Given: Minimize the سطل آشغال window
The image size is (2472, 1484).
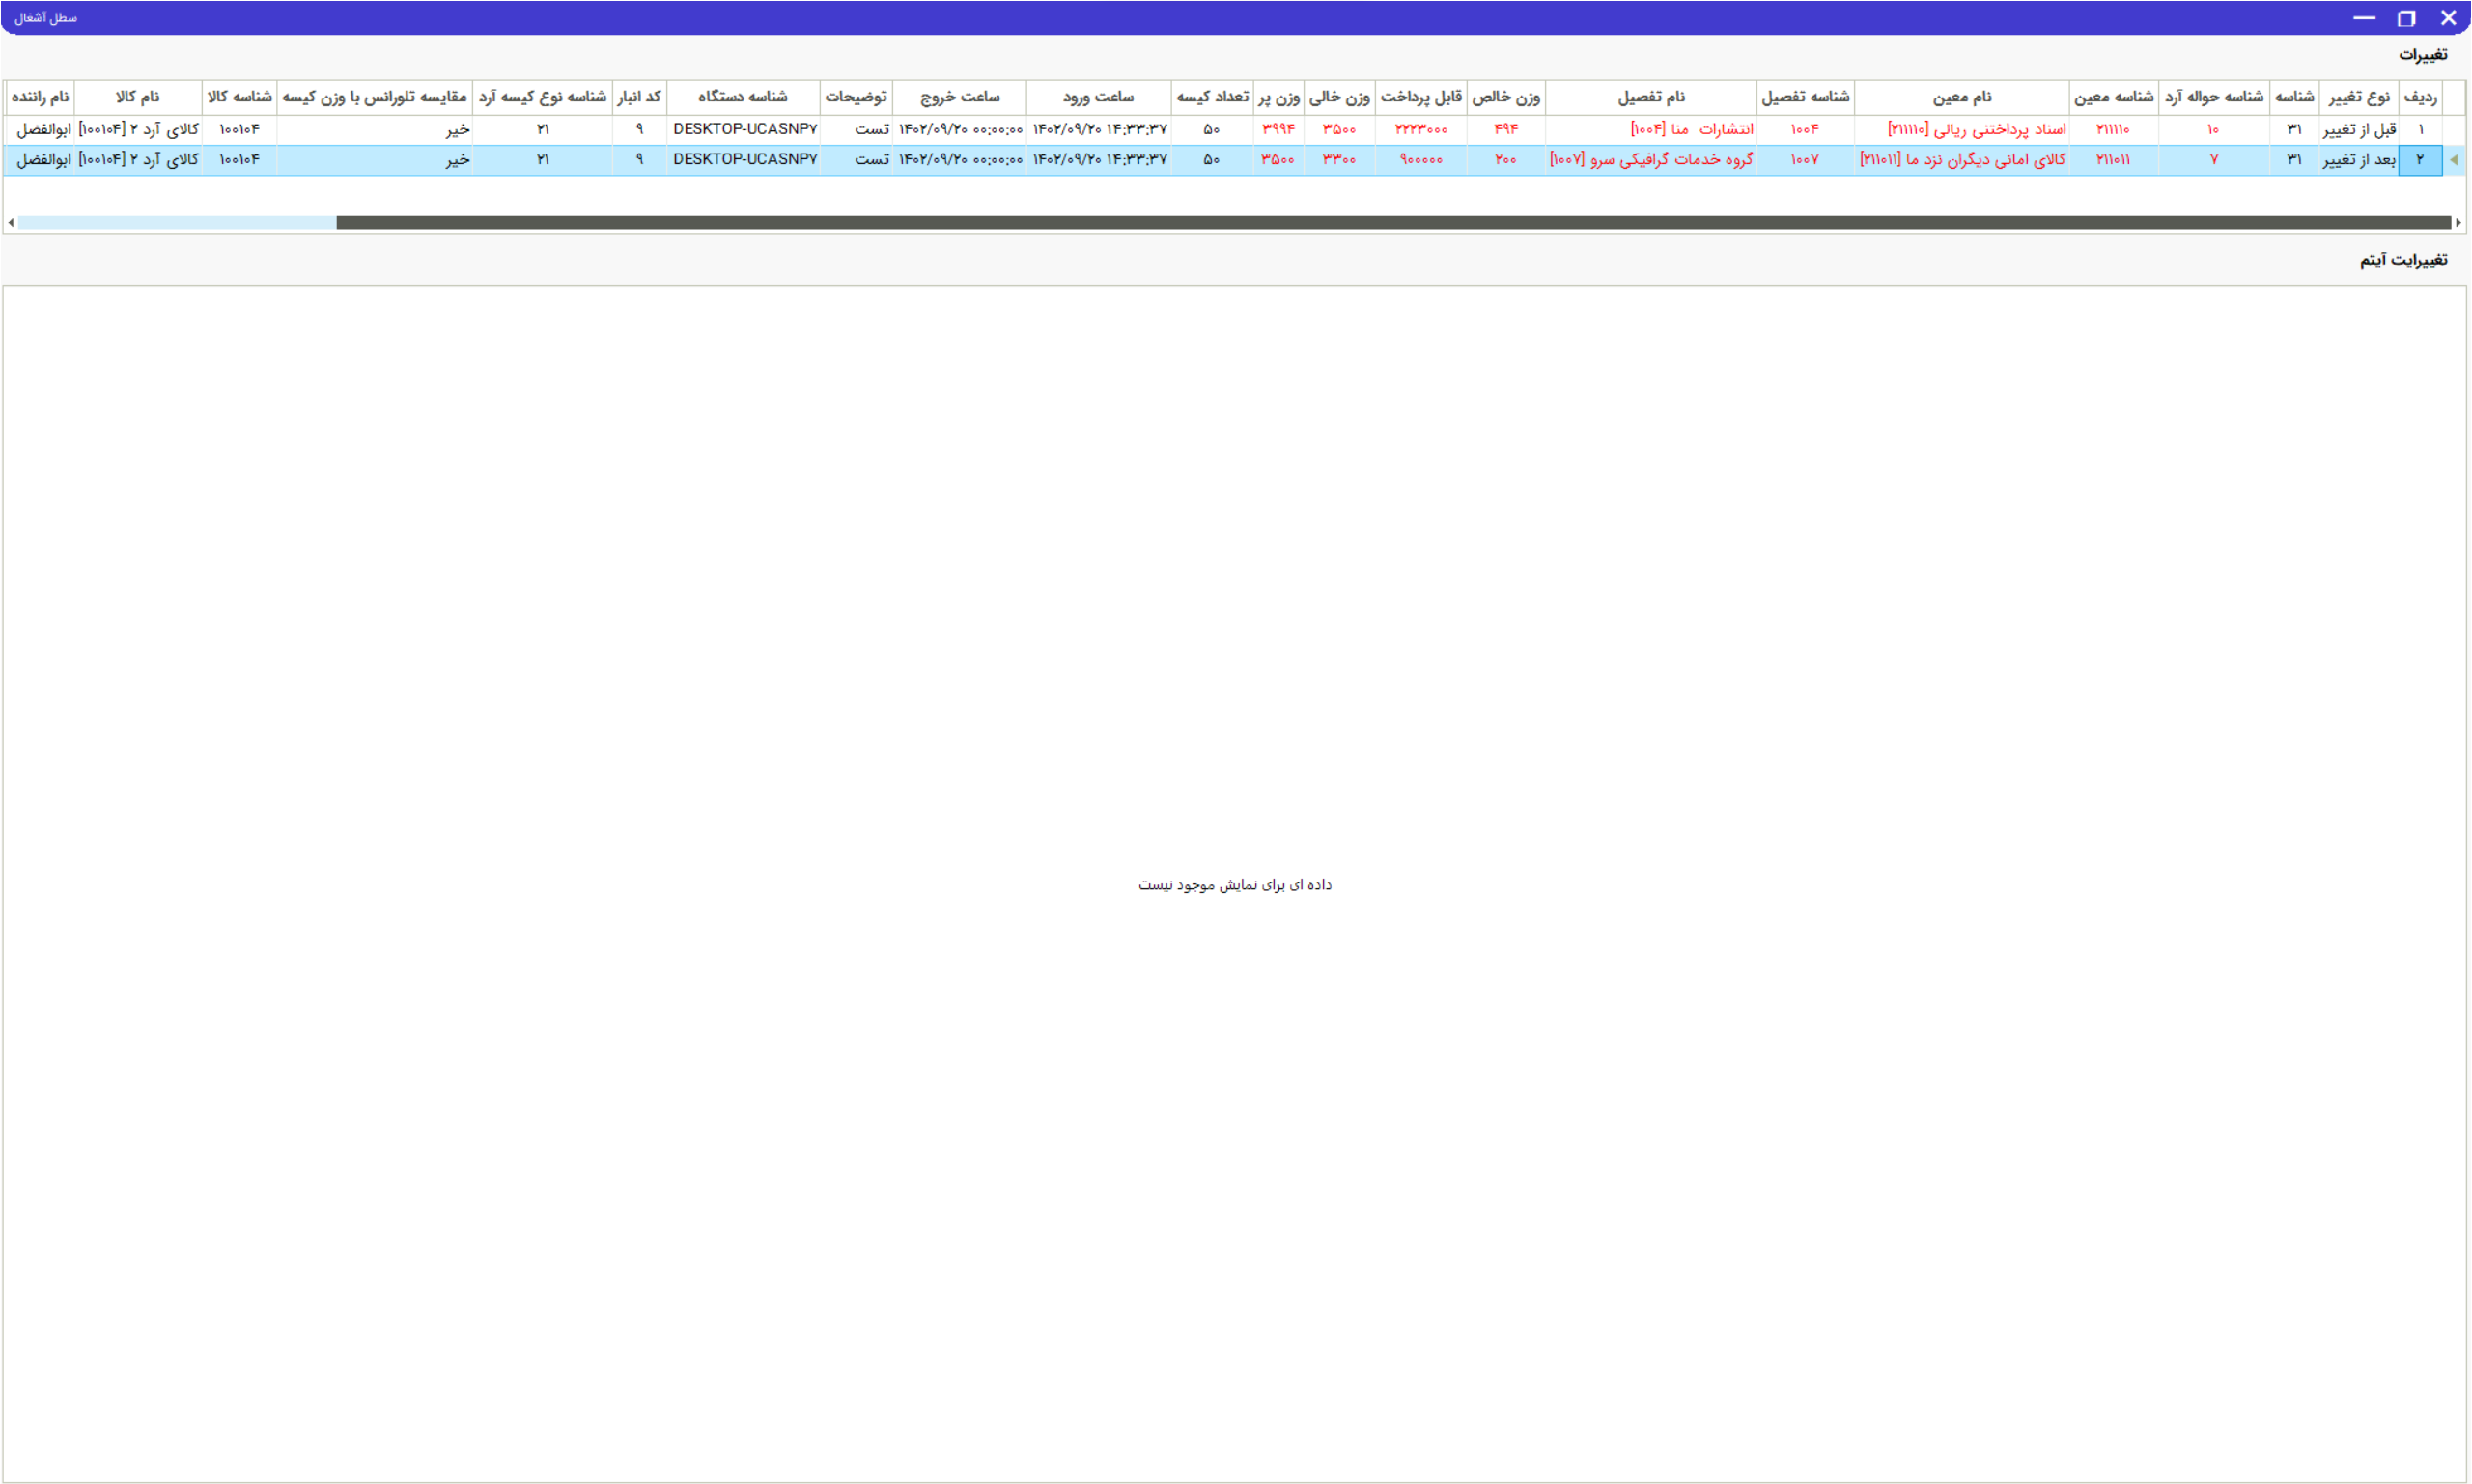Looking at the screenshot, I should click(x=2364, y=18).
